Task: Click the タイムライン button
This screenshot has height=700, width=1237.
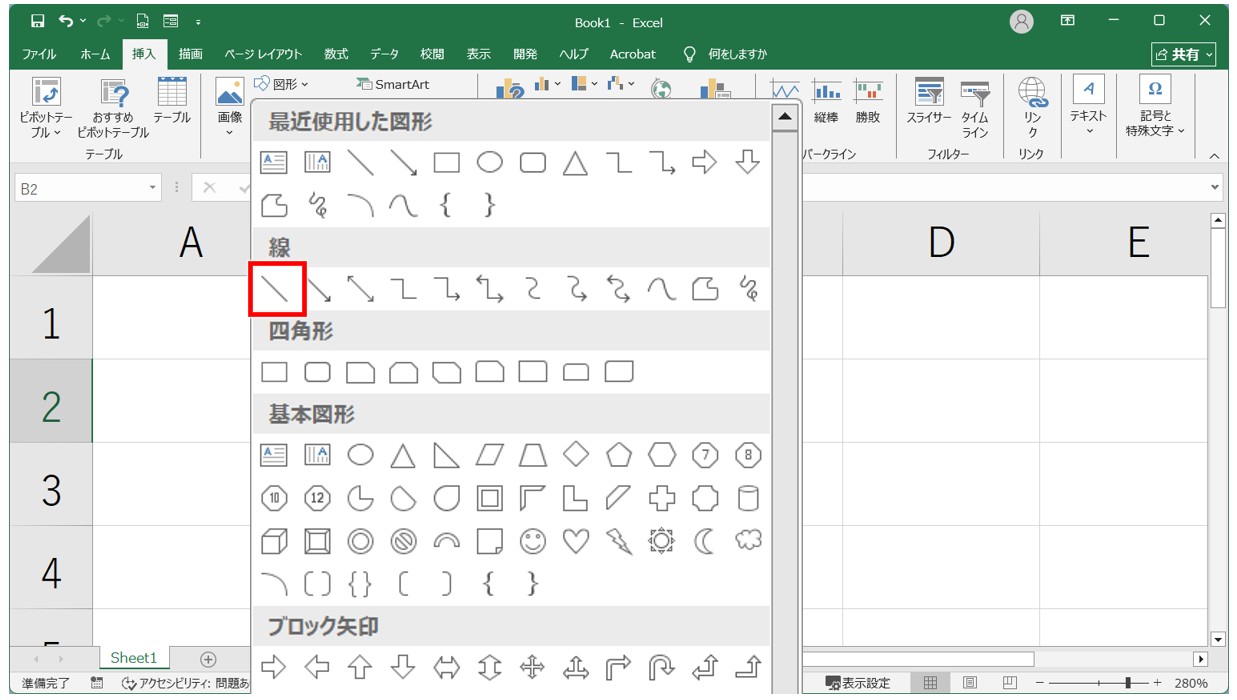Action: pos(975,108)
